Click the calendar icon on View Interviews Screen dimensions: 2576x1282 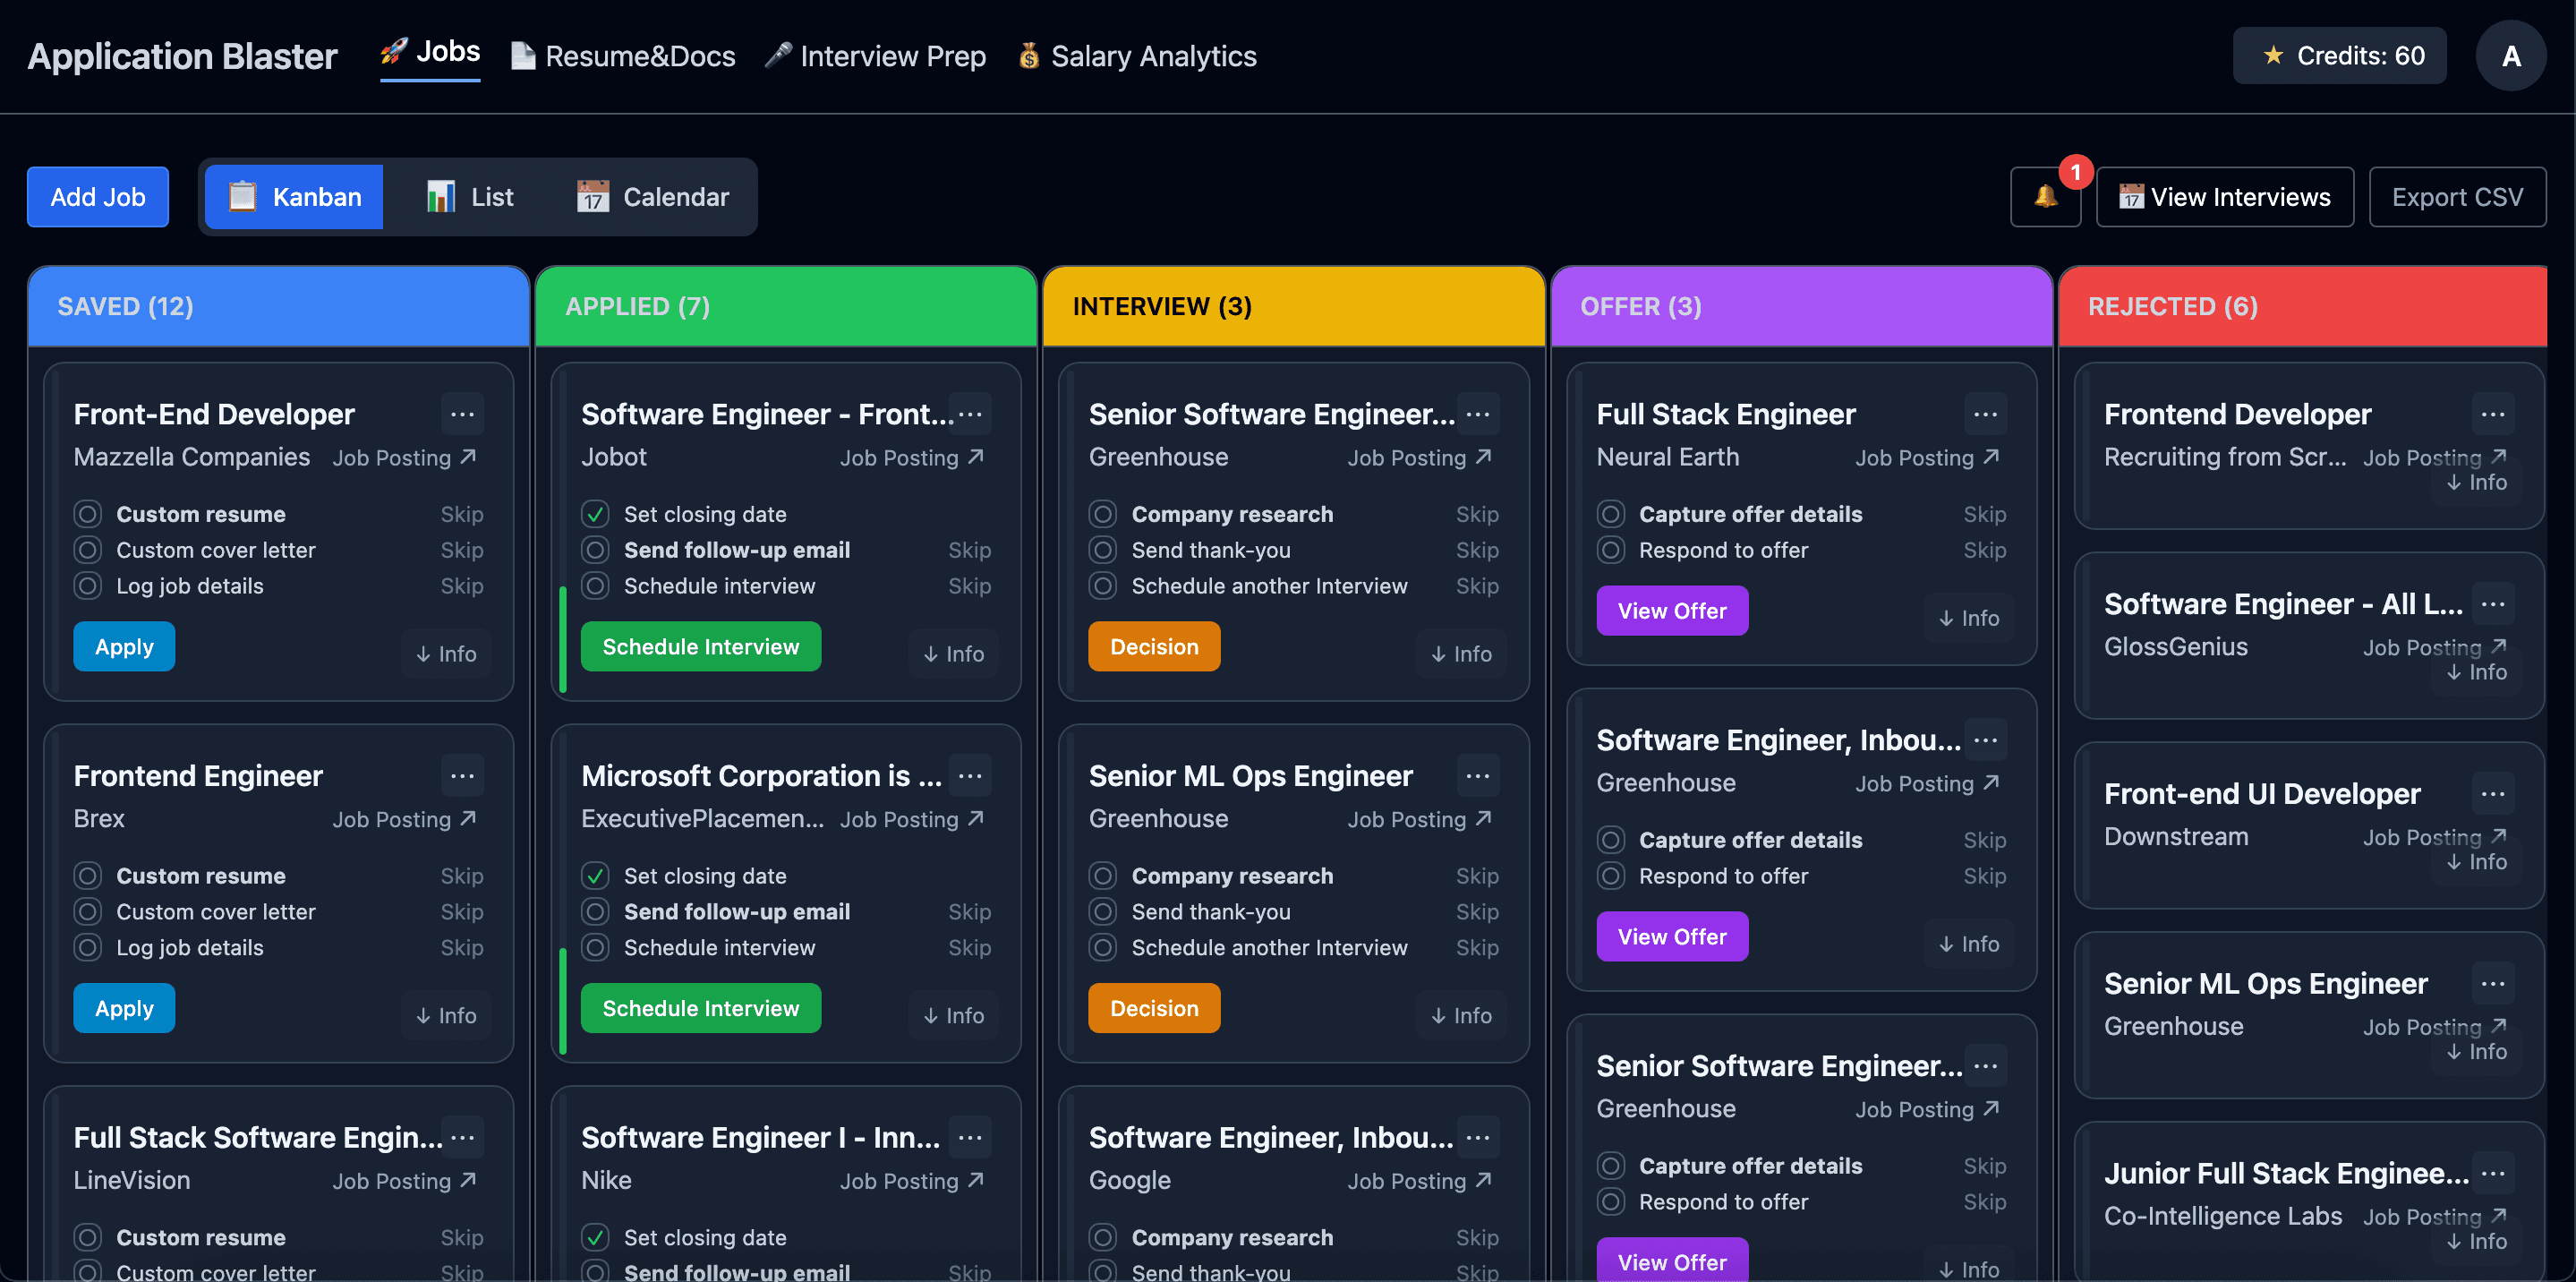click(2131, 197)
